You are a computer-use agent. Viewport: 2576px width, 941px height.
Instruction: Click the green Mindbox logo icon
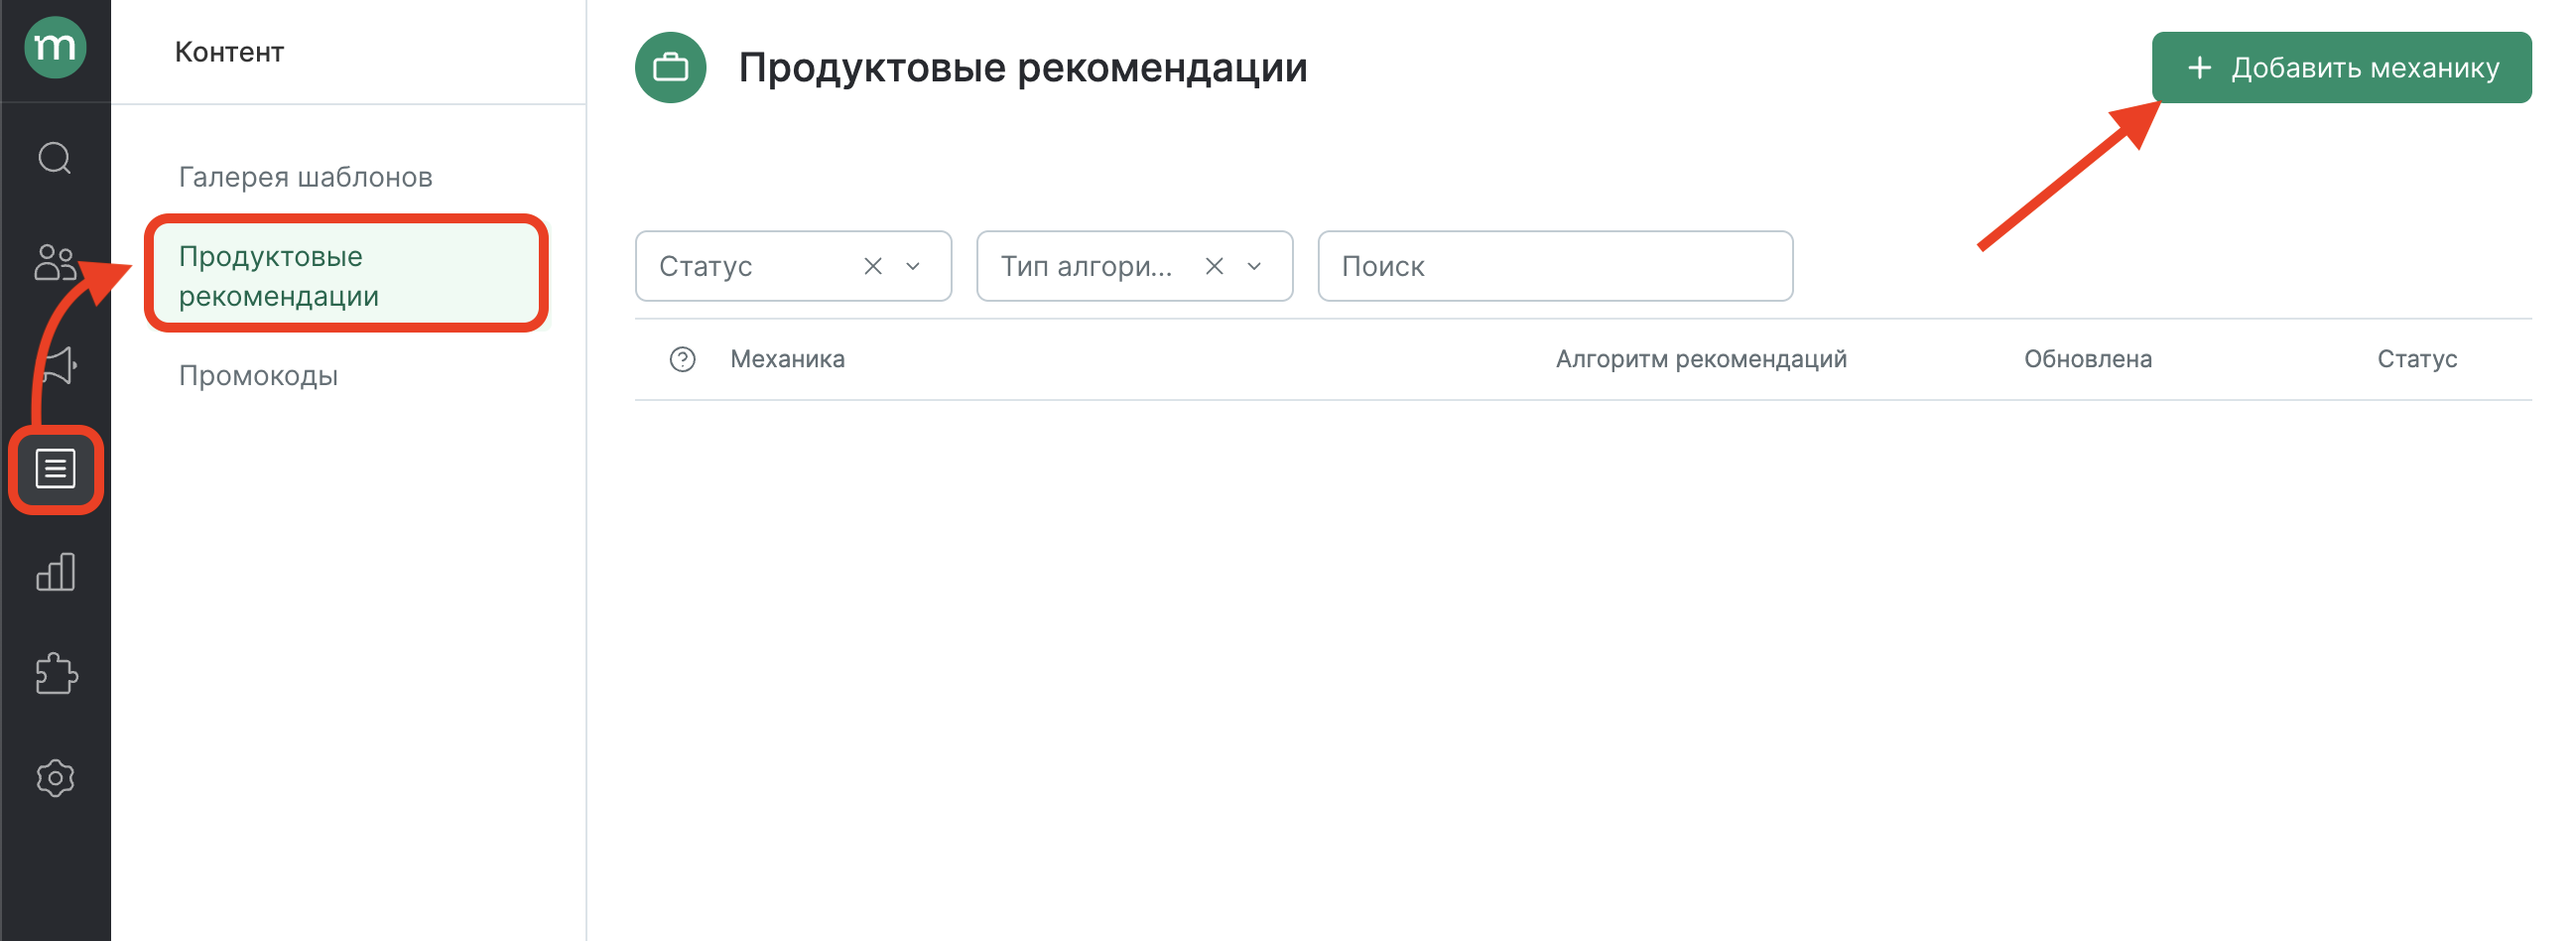(x=55, y=47)
